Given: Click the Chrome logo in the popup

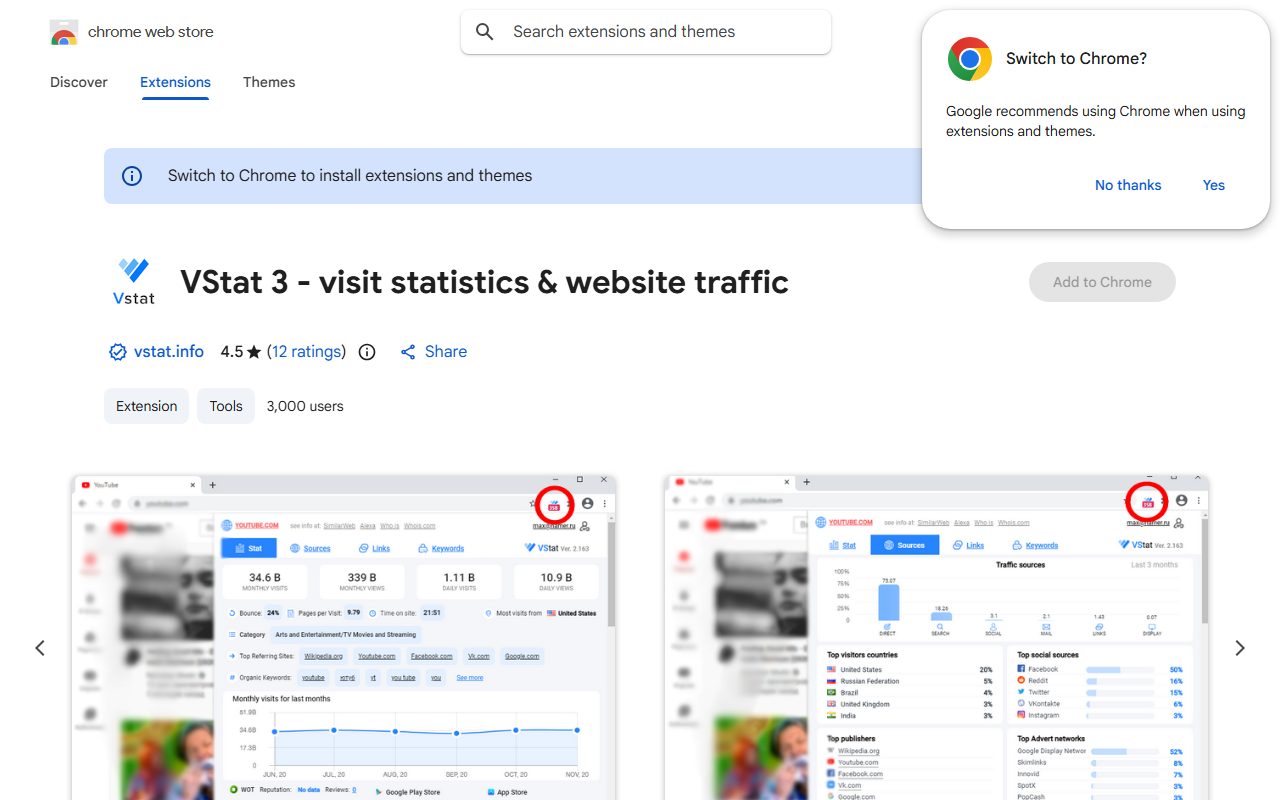Looking at the screenshot, I should coord(970,59).
